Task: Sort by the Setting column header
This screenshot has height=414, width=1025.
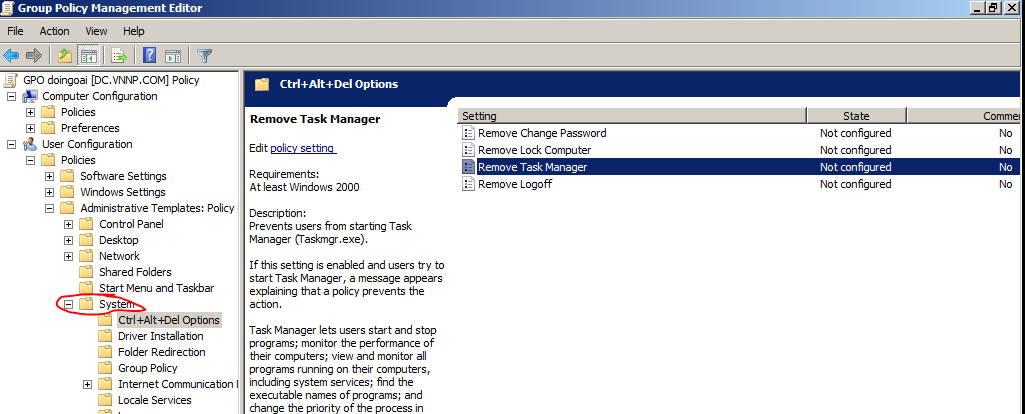Action: 631,116
